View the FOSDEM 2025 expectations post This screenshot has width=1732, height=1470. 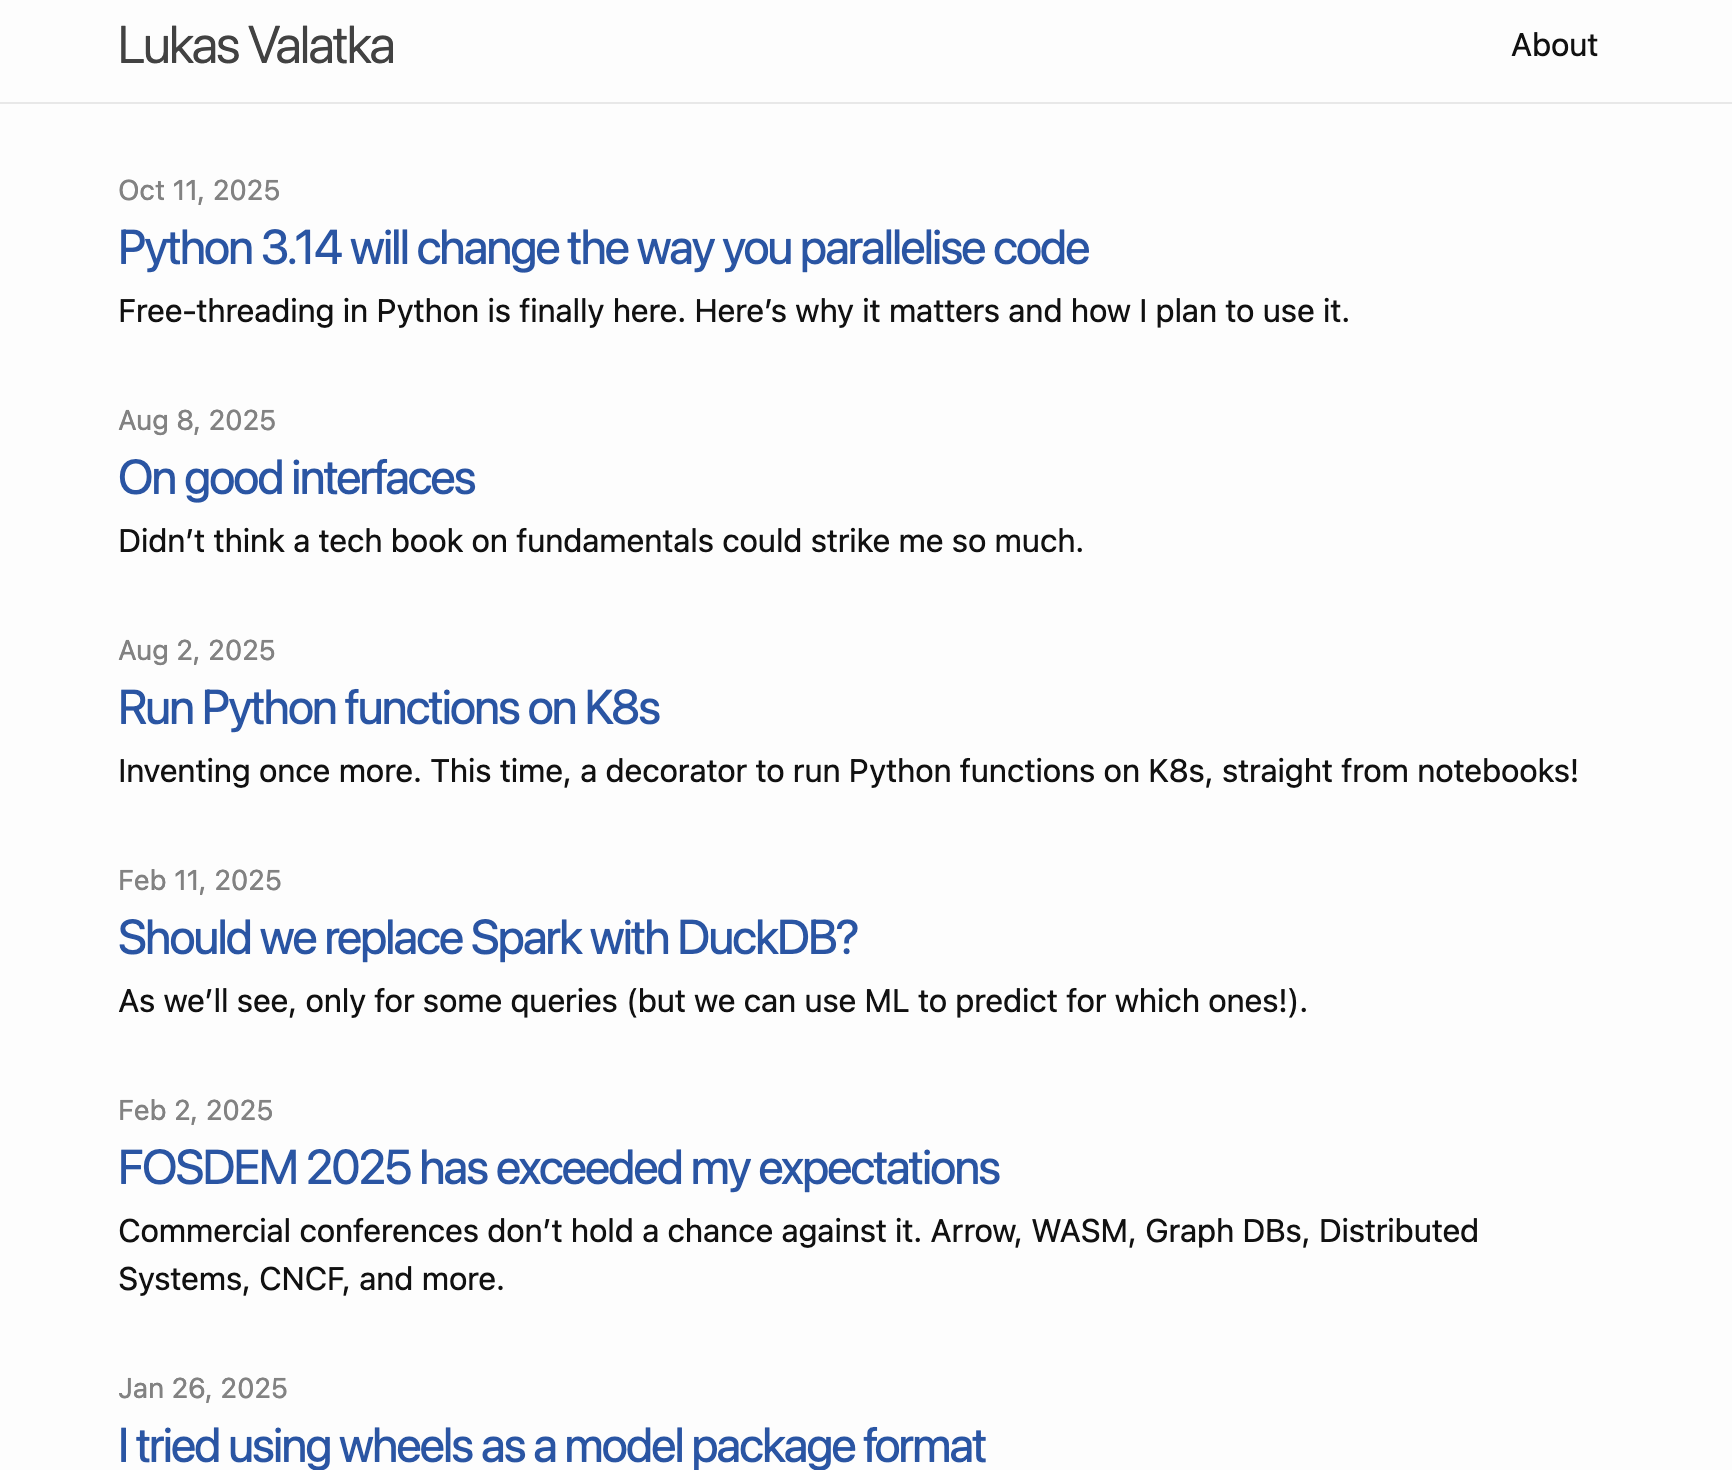[558, 1168]
